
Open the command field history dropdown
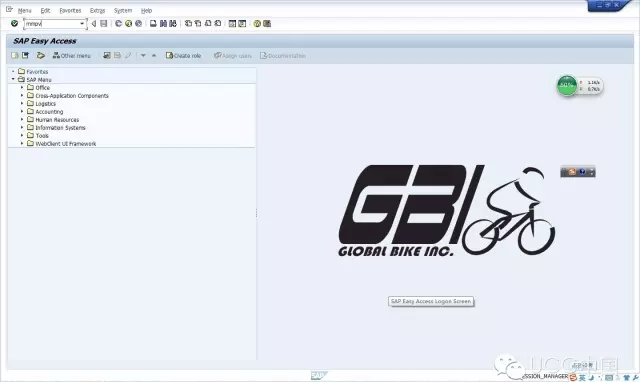coord(82,24)
